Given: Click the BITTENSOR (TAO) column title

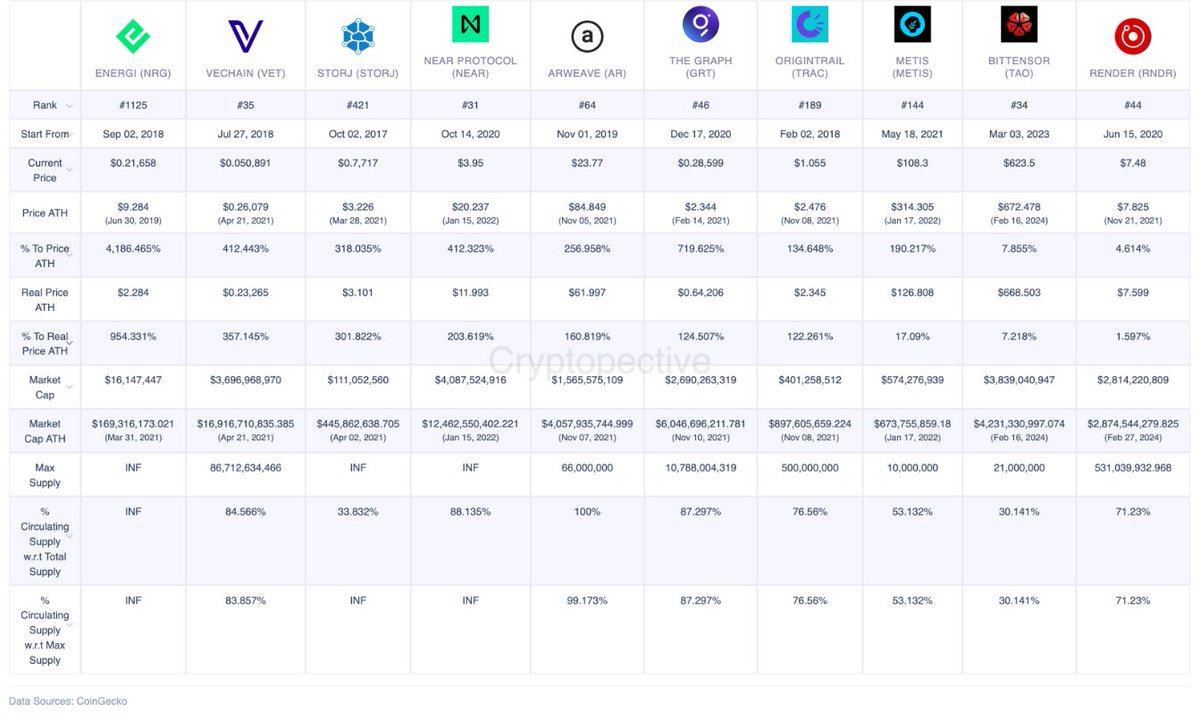Looking at the screenshot, I should [1019, 67].
